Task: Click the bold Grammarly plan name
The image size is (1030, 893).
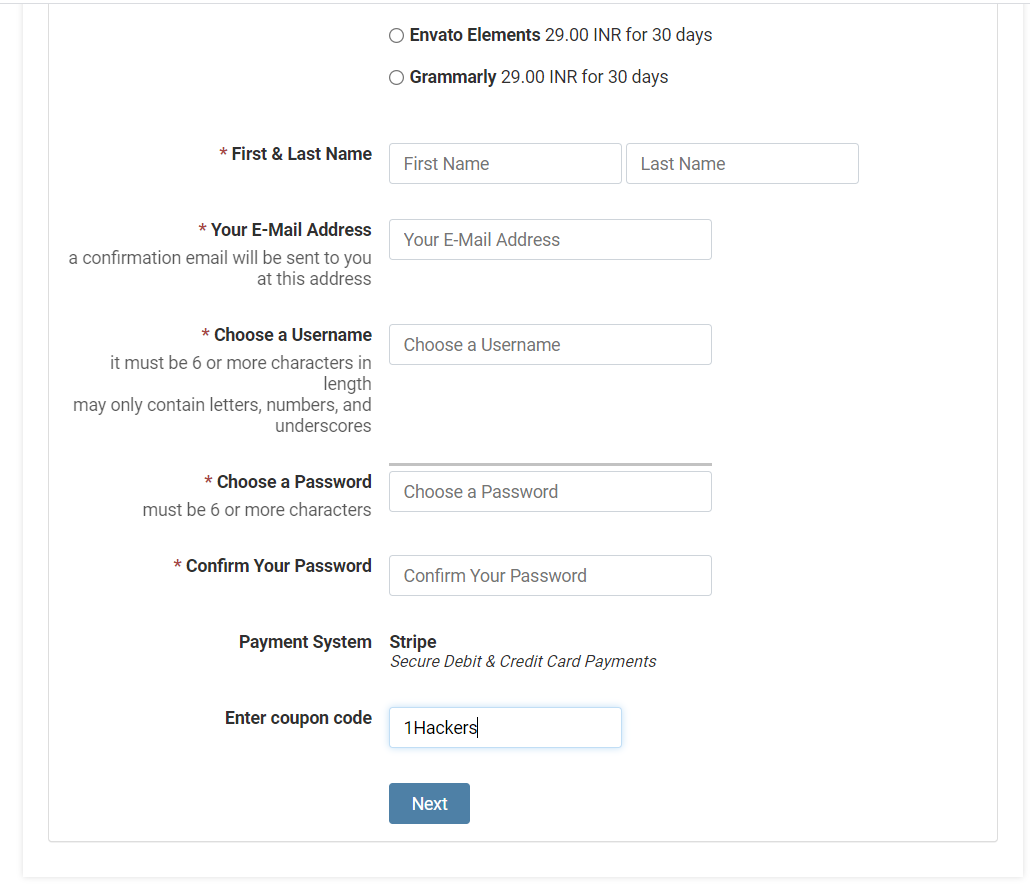Action: click(x=453, y=77)
